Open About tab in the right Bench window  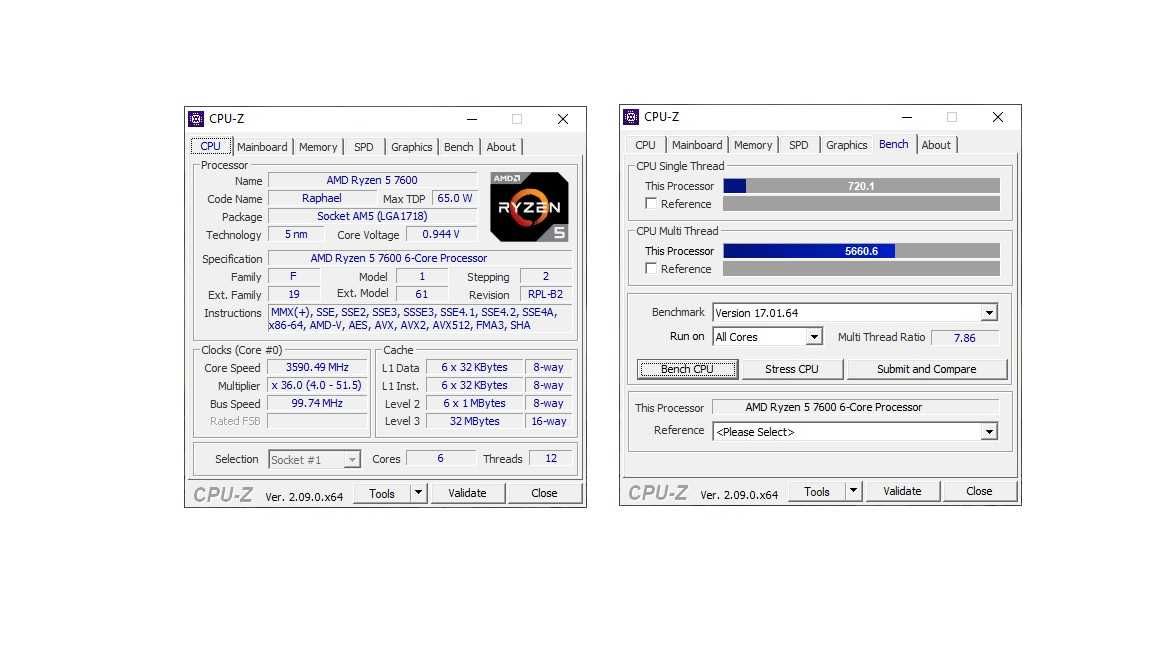click(936, 145)
